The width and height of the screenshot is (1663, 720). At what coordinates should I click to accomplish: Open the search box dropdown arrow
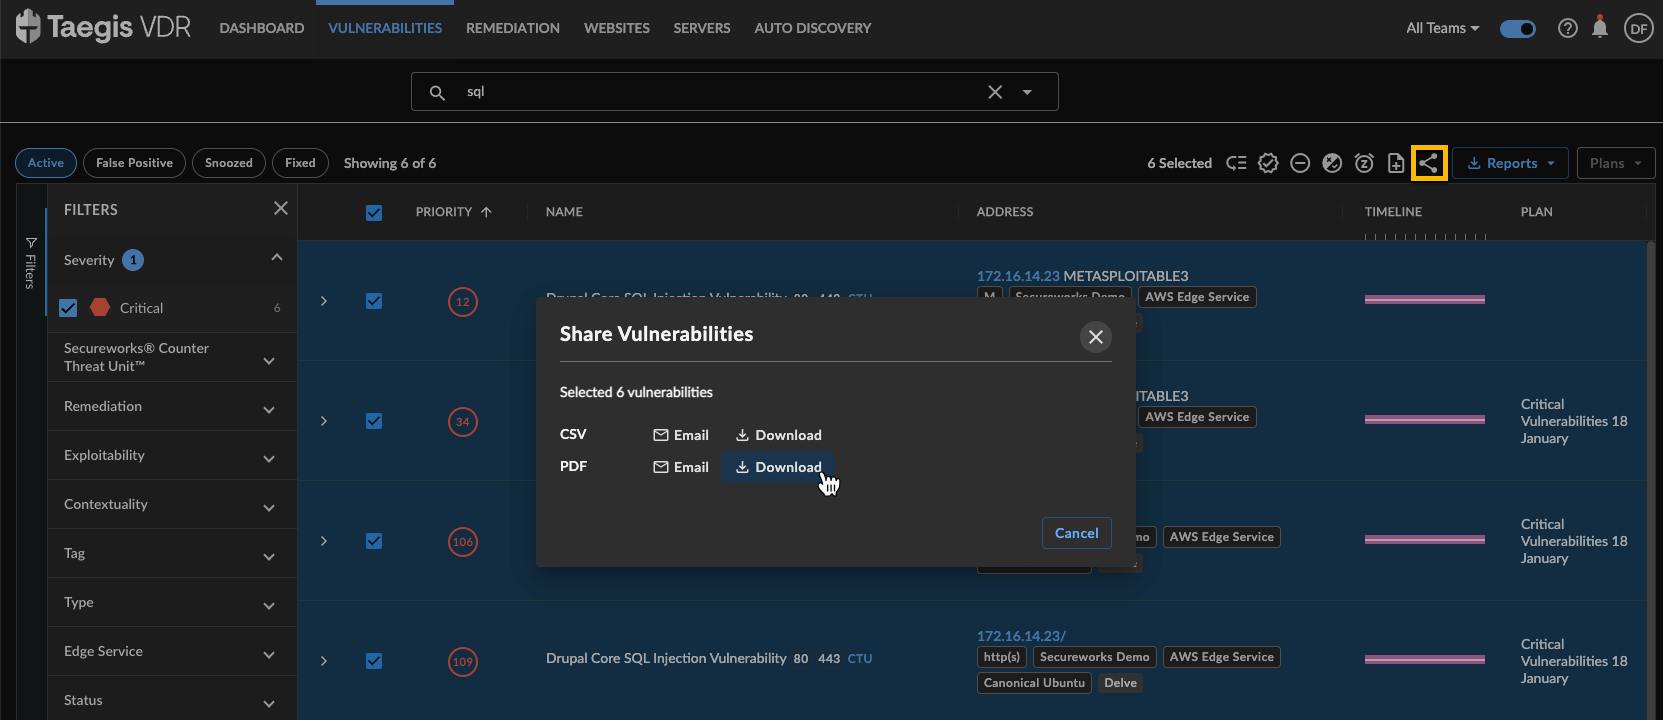click(x=1027, y=92)
